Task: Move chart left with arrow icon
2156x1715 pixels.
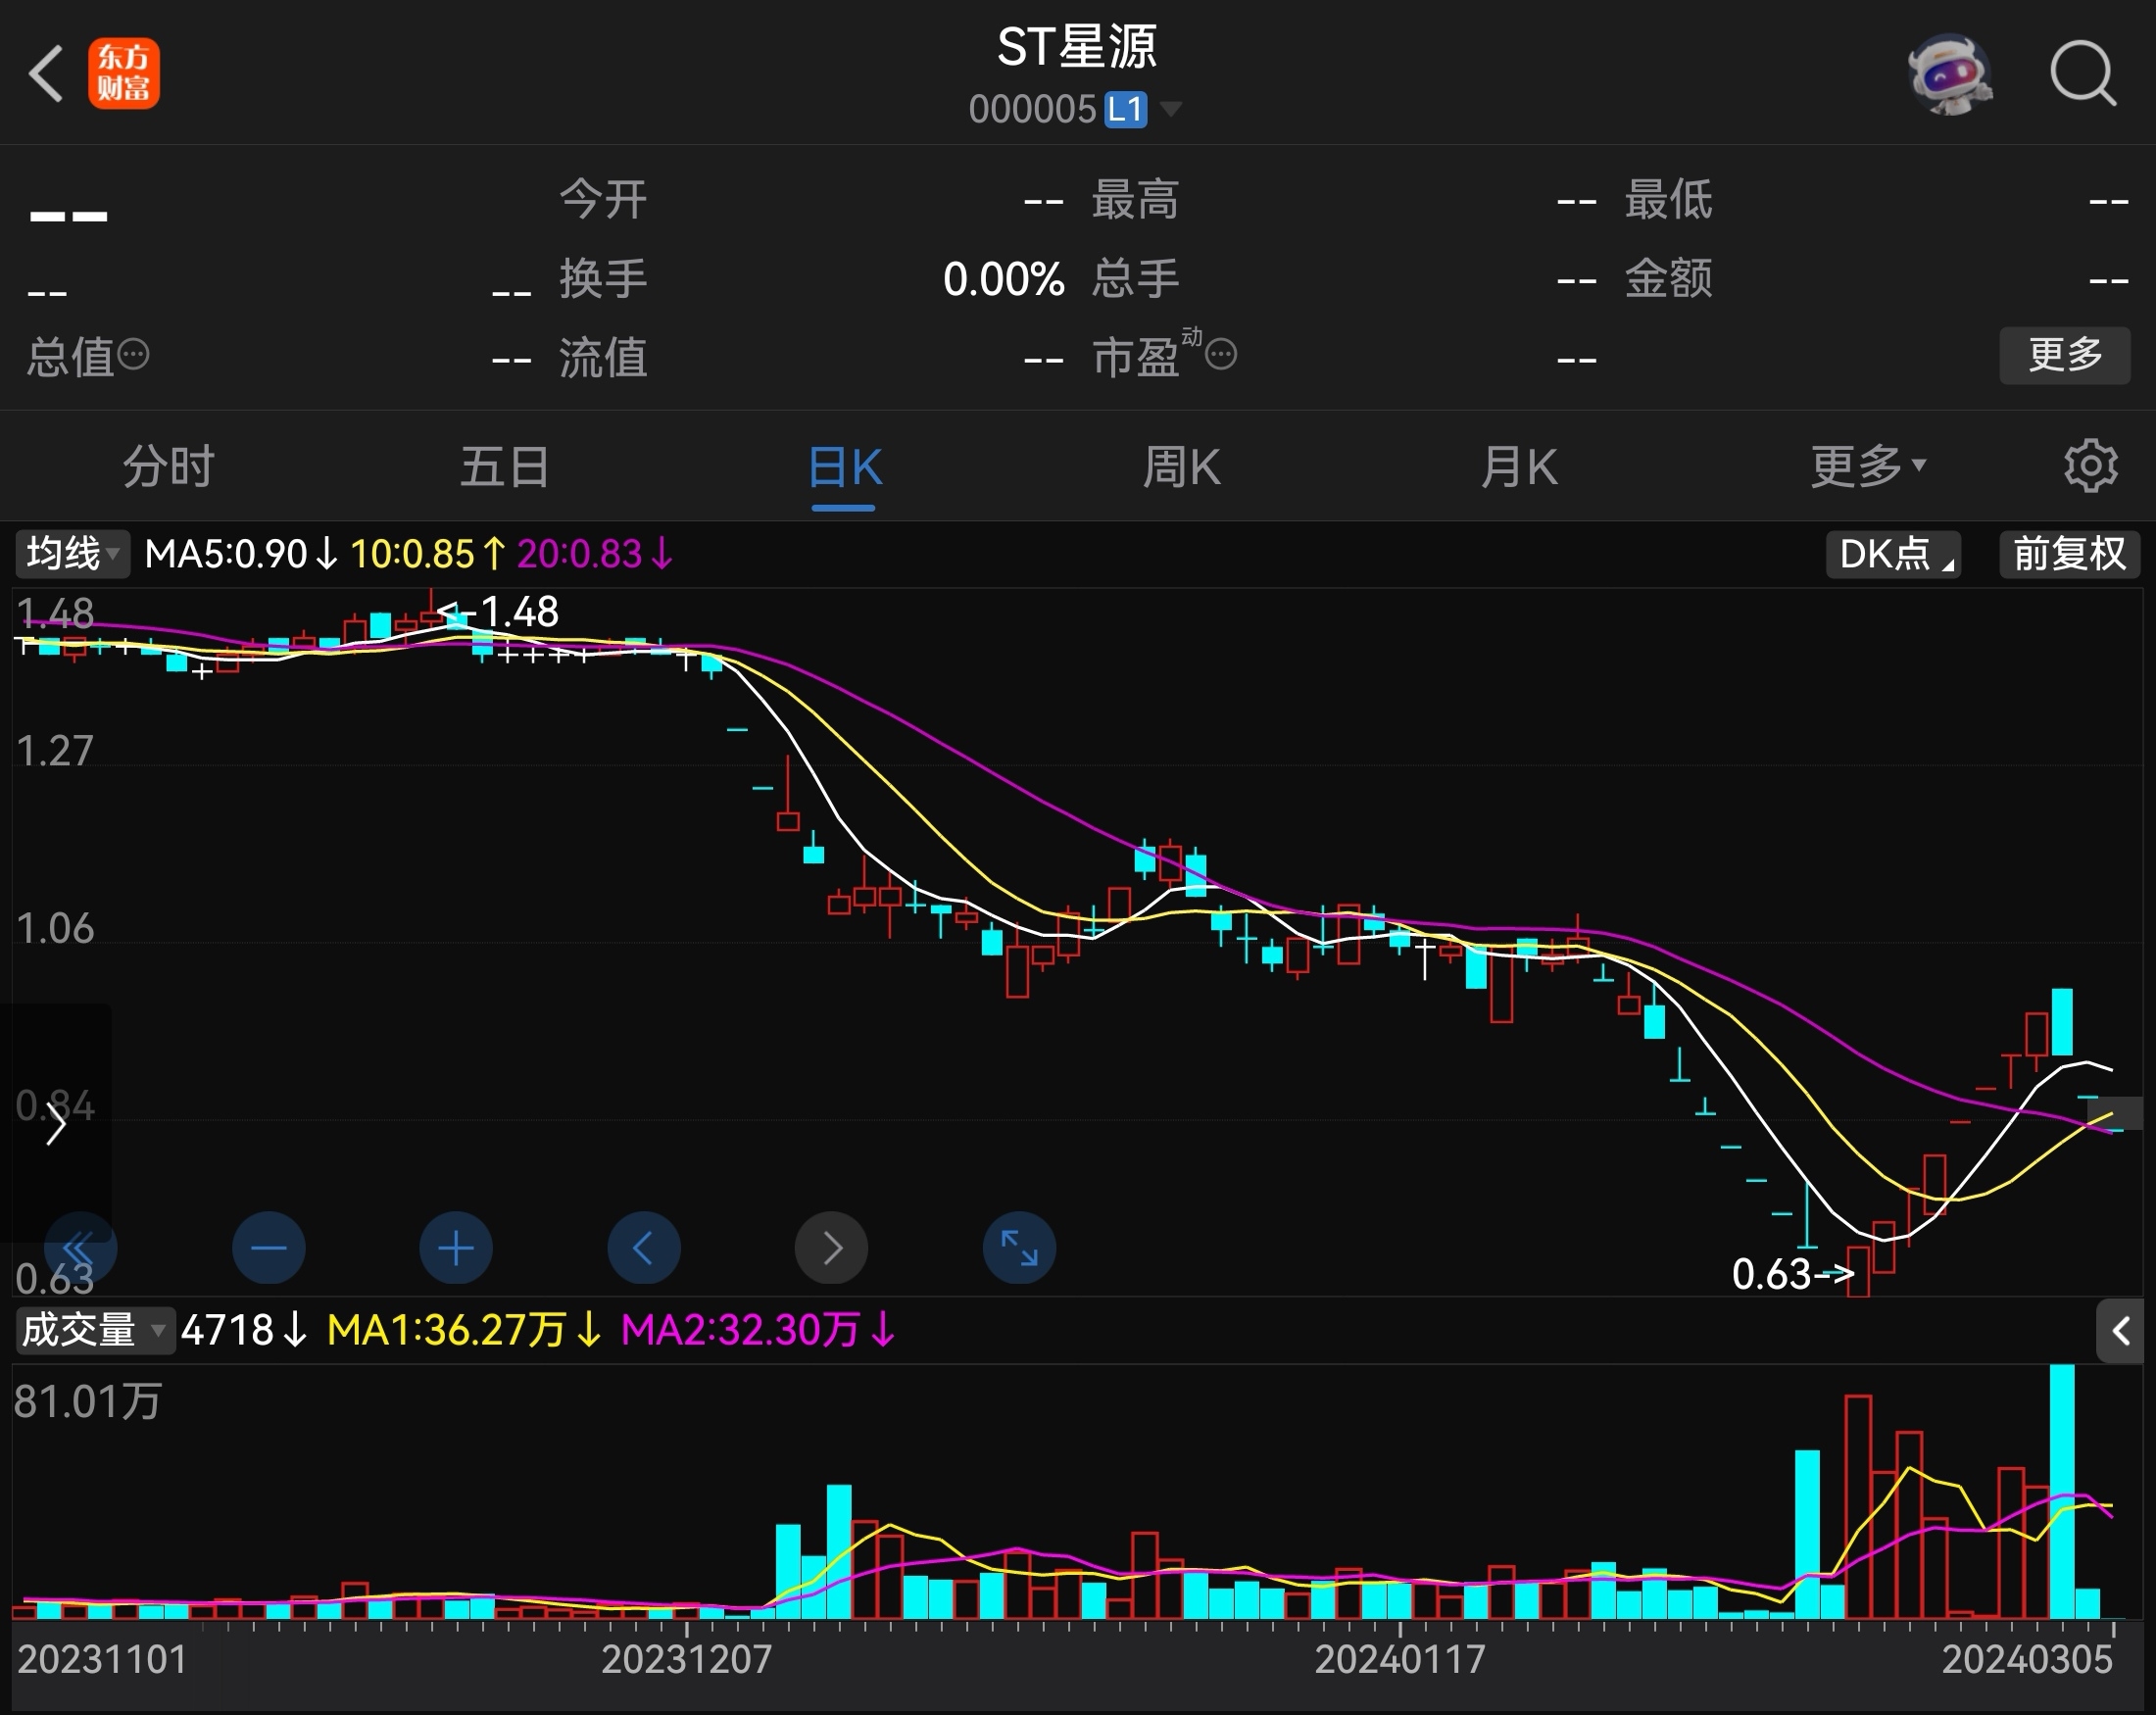Action: [x=643, y=1248]
